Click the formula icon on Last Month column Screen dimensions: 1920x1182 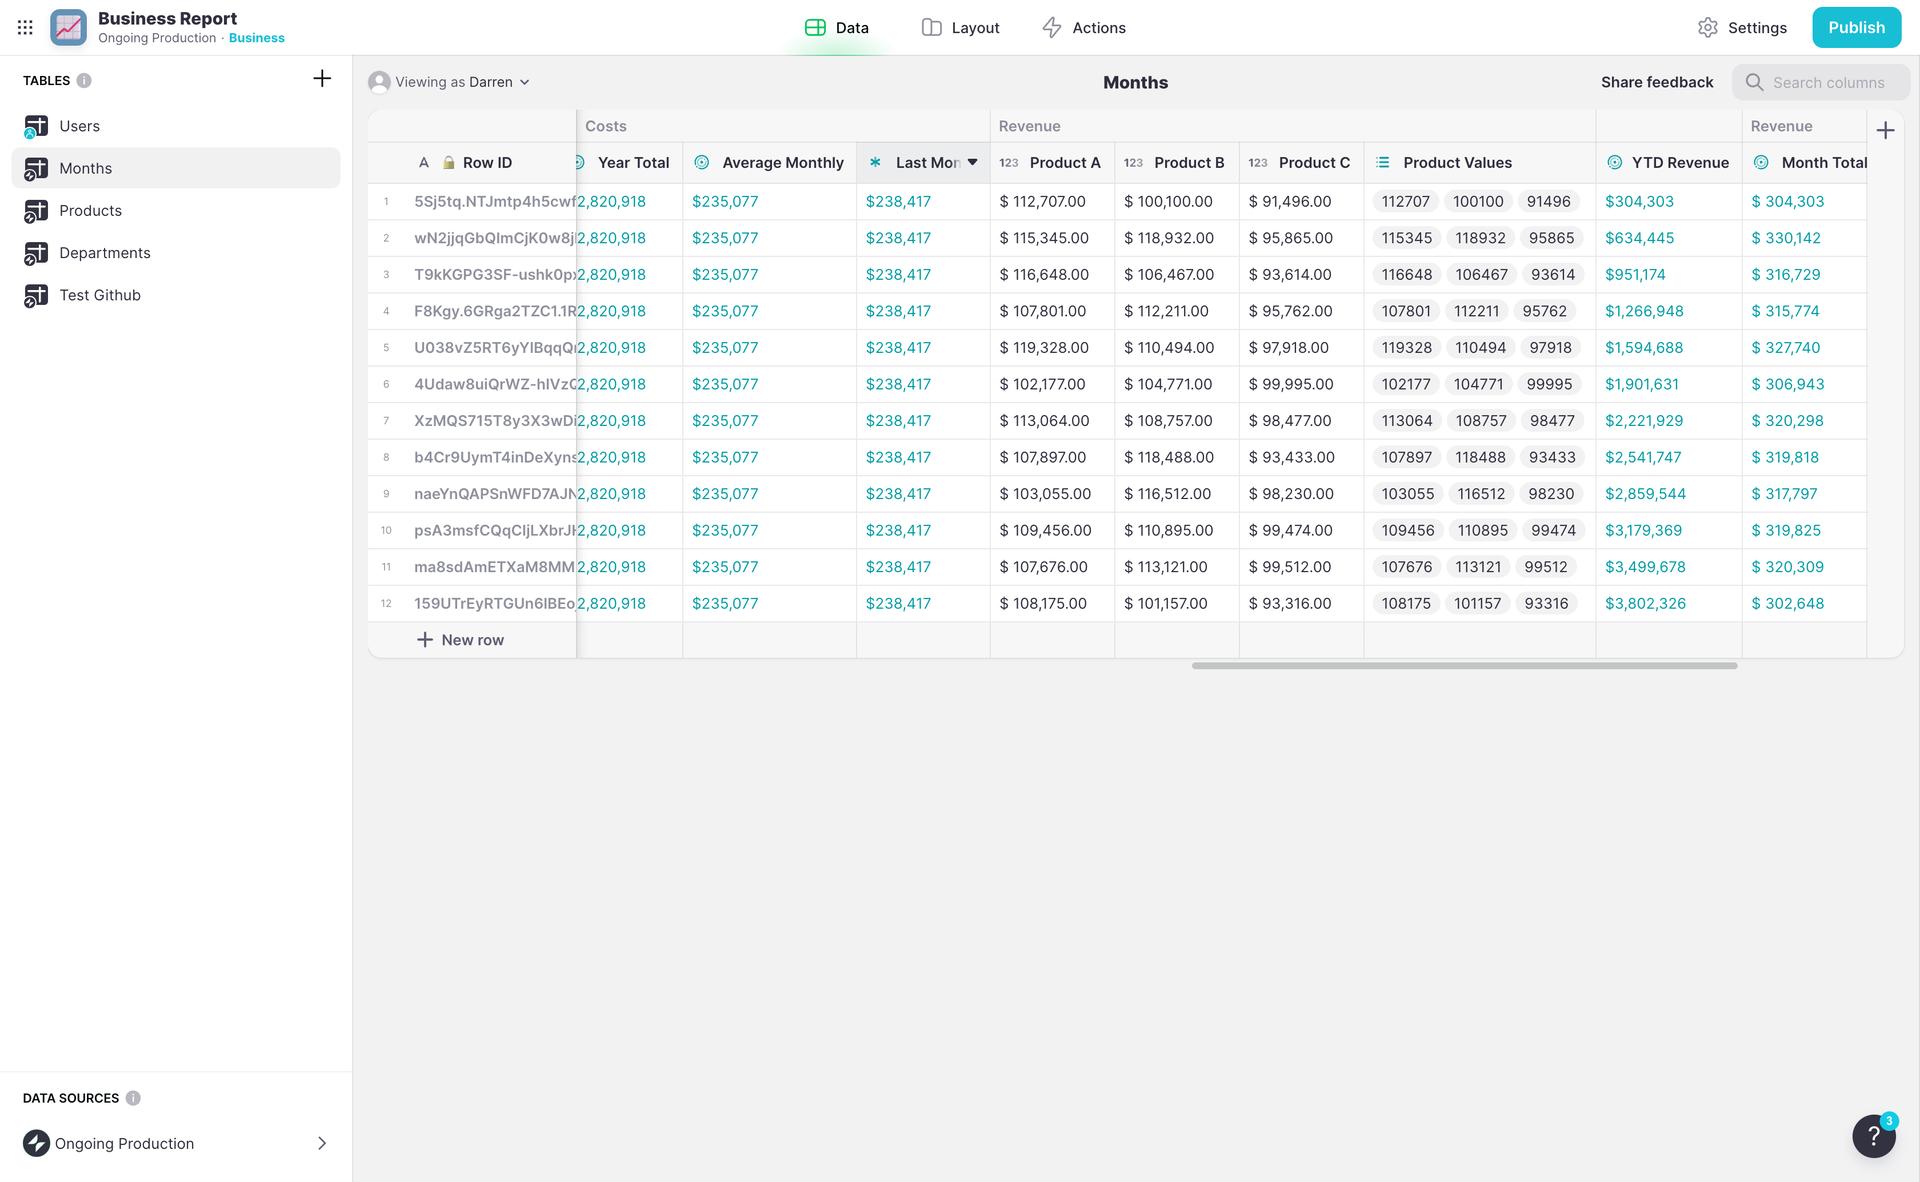point(874,162)
